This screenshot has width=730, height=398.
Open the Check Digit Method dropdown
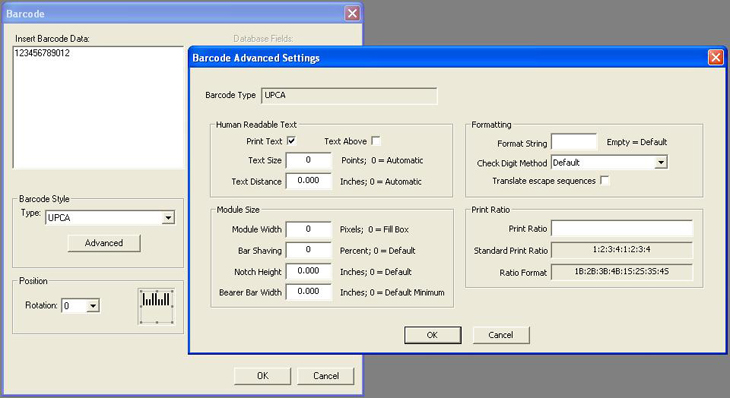tap(661, 162)
